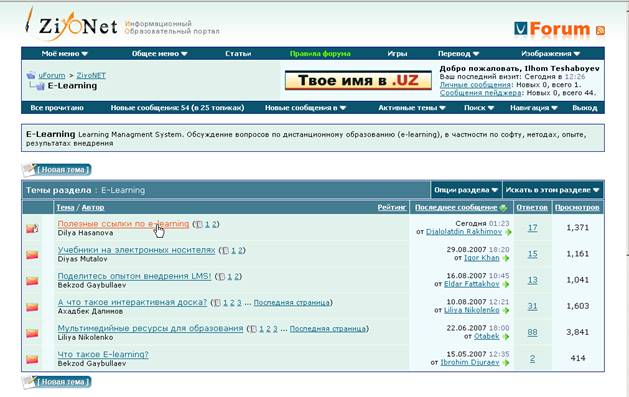Expand the Поиск dropdown
The height and width of the screenshot is (397, 629).
tap(479, 108)
